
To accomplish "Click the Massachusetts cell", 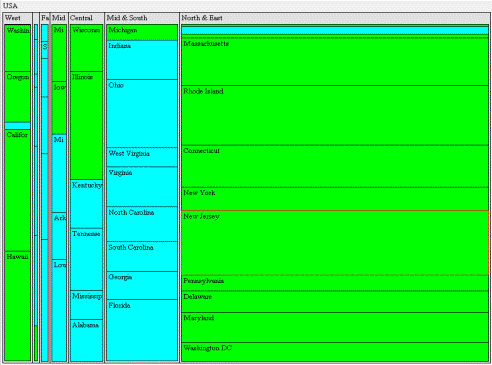I will tap(335, 62).
